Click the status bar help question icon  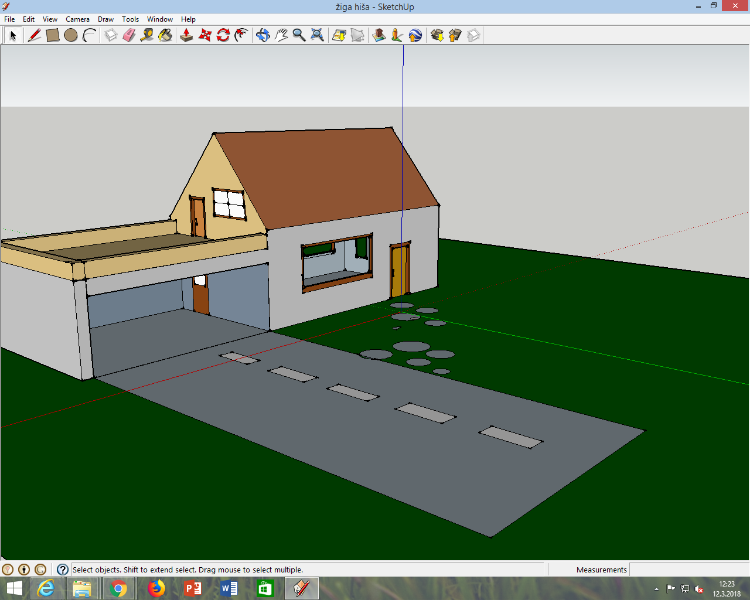pyautogui.click(x=62, y=569)
